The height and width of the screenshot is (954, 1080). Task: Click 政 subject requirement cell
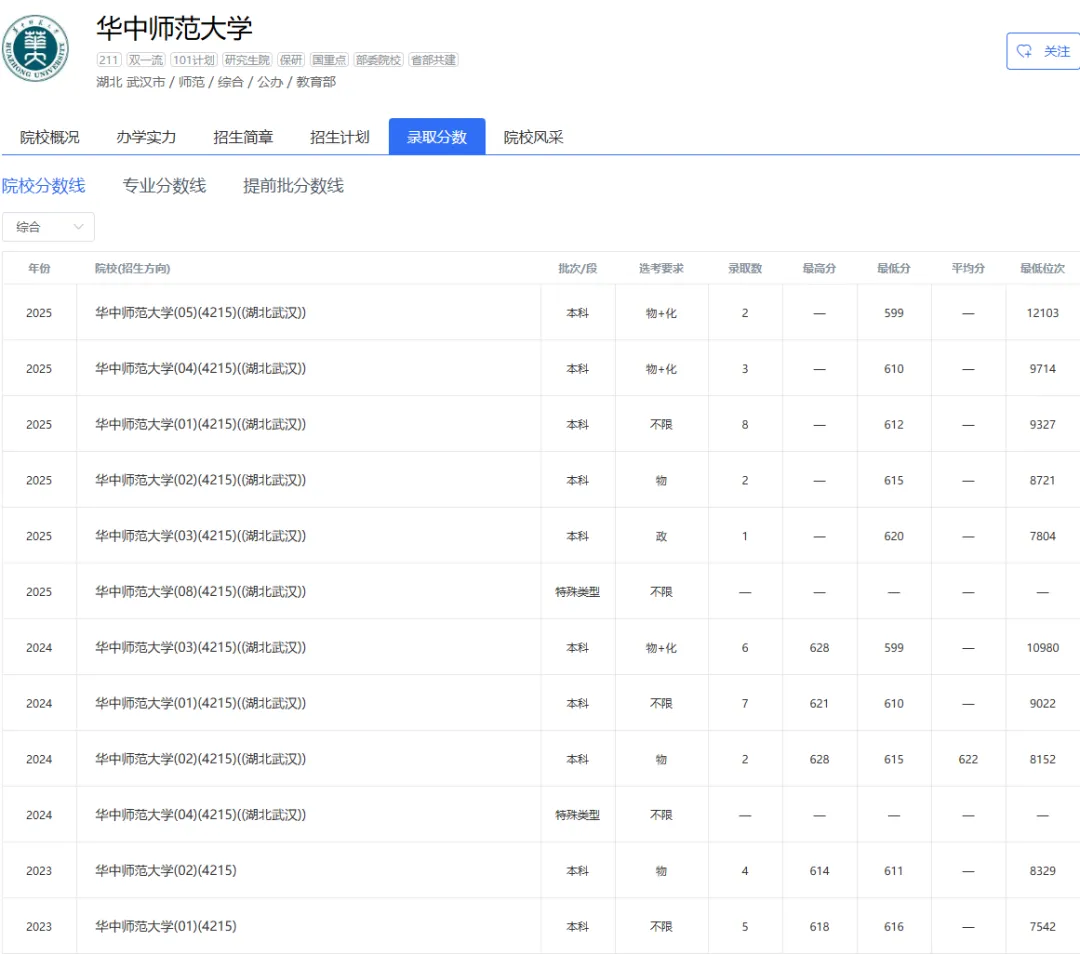point(661,536)
